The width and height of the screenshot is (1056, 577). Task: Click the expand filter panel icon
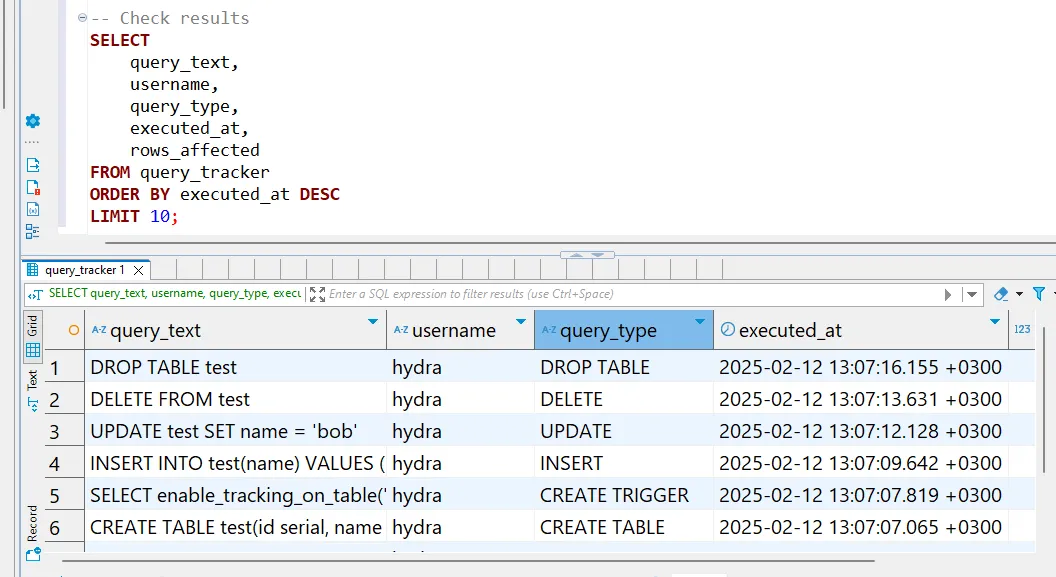point(317,294)
